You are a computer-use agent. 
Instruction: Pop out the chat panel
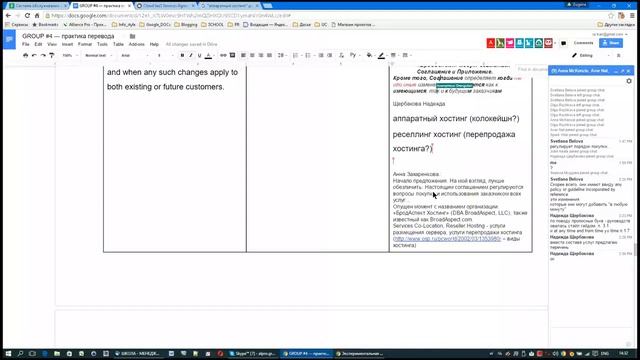(x=623, y=71)
